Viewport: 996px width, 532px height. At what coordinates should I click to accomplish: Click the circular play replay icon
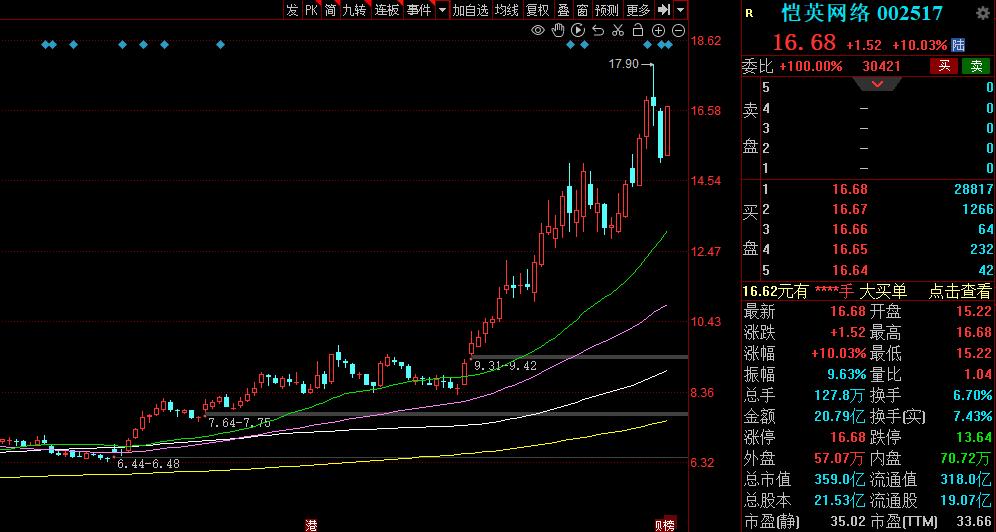(x=578, y=30)
